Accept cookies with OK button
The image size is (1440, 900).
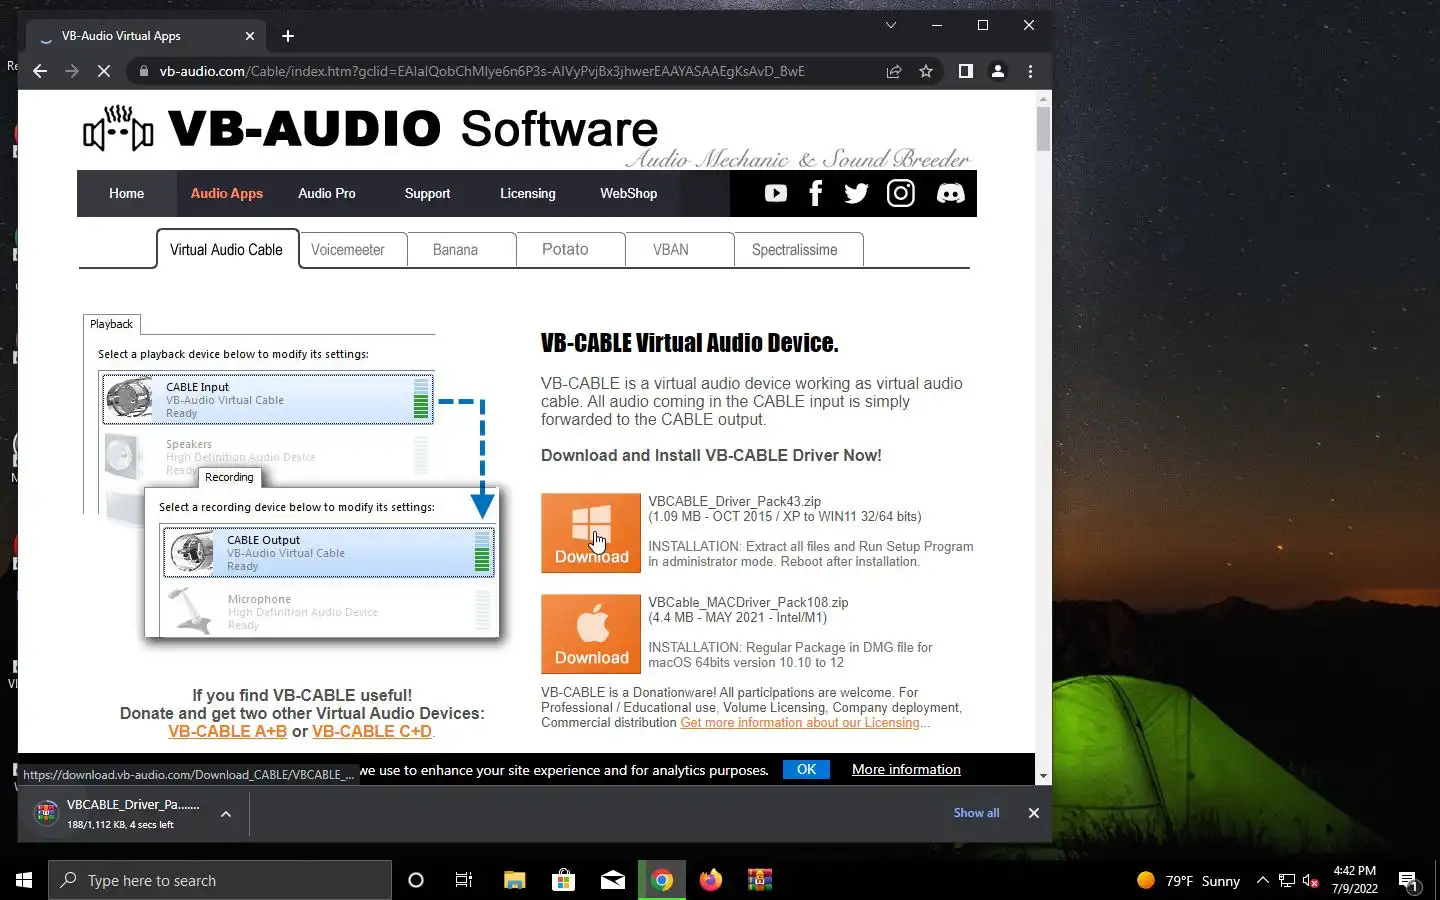point(806,769)
